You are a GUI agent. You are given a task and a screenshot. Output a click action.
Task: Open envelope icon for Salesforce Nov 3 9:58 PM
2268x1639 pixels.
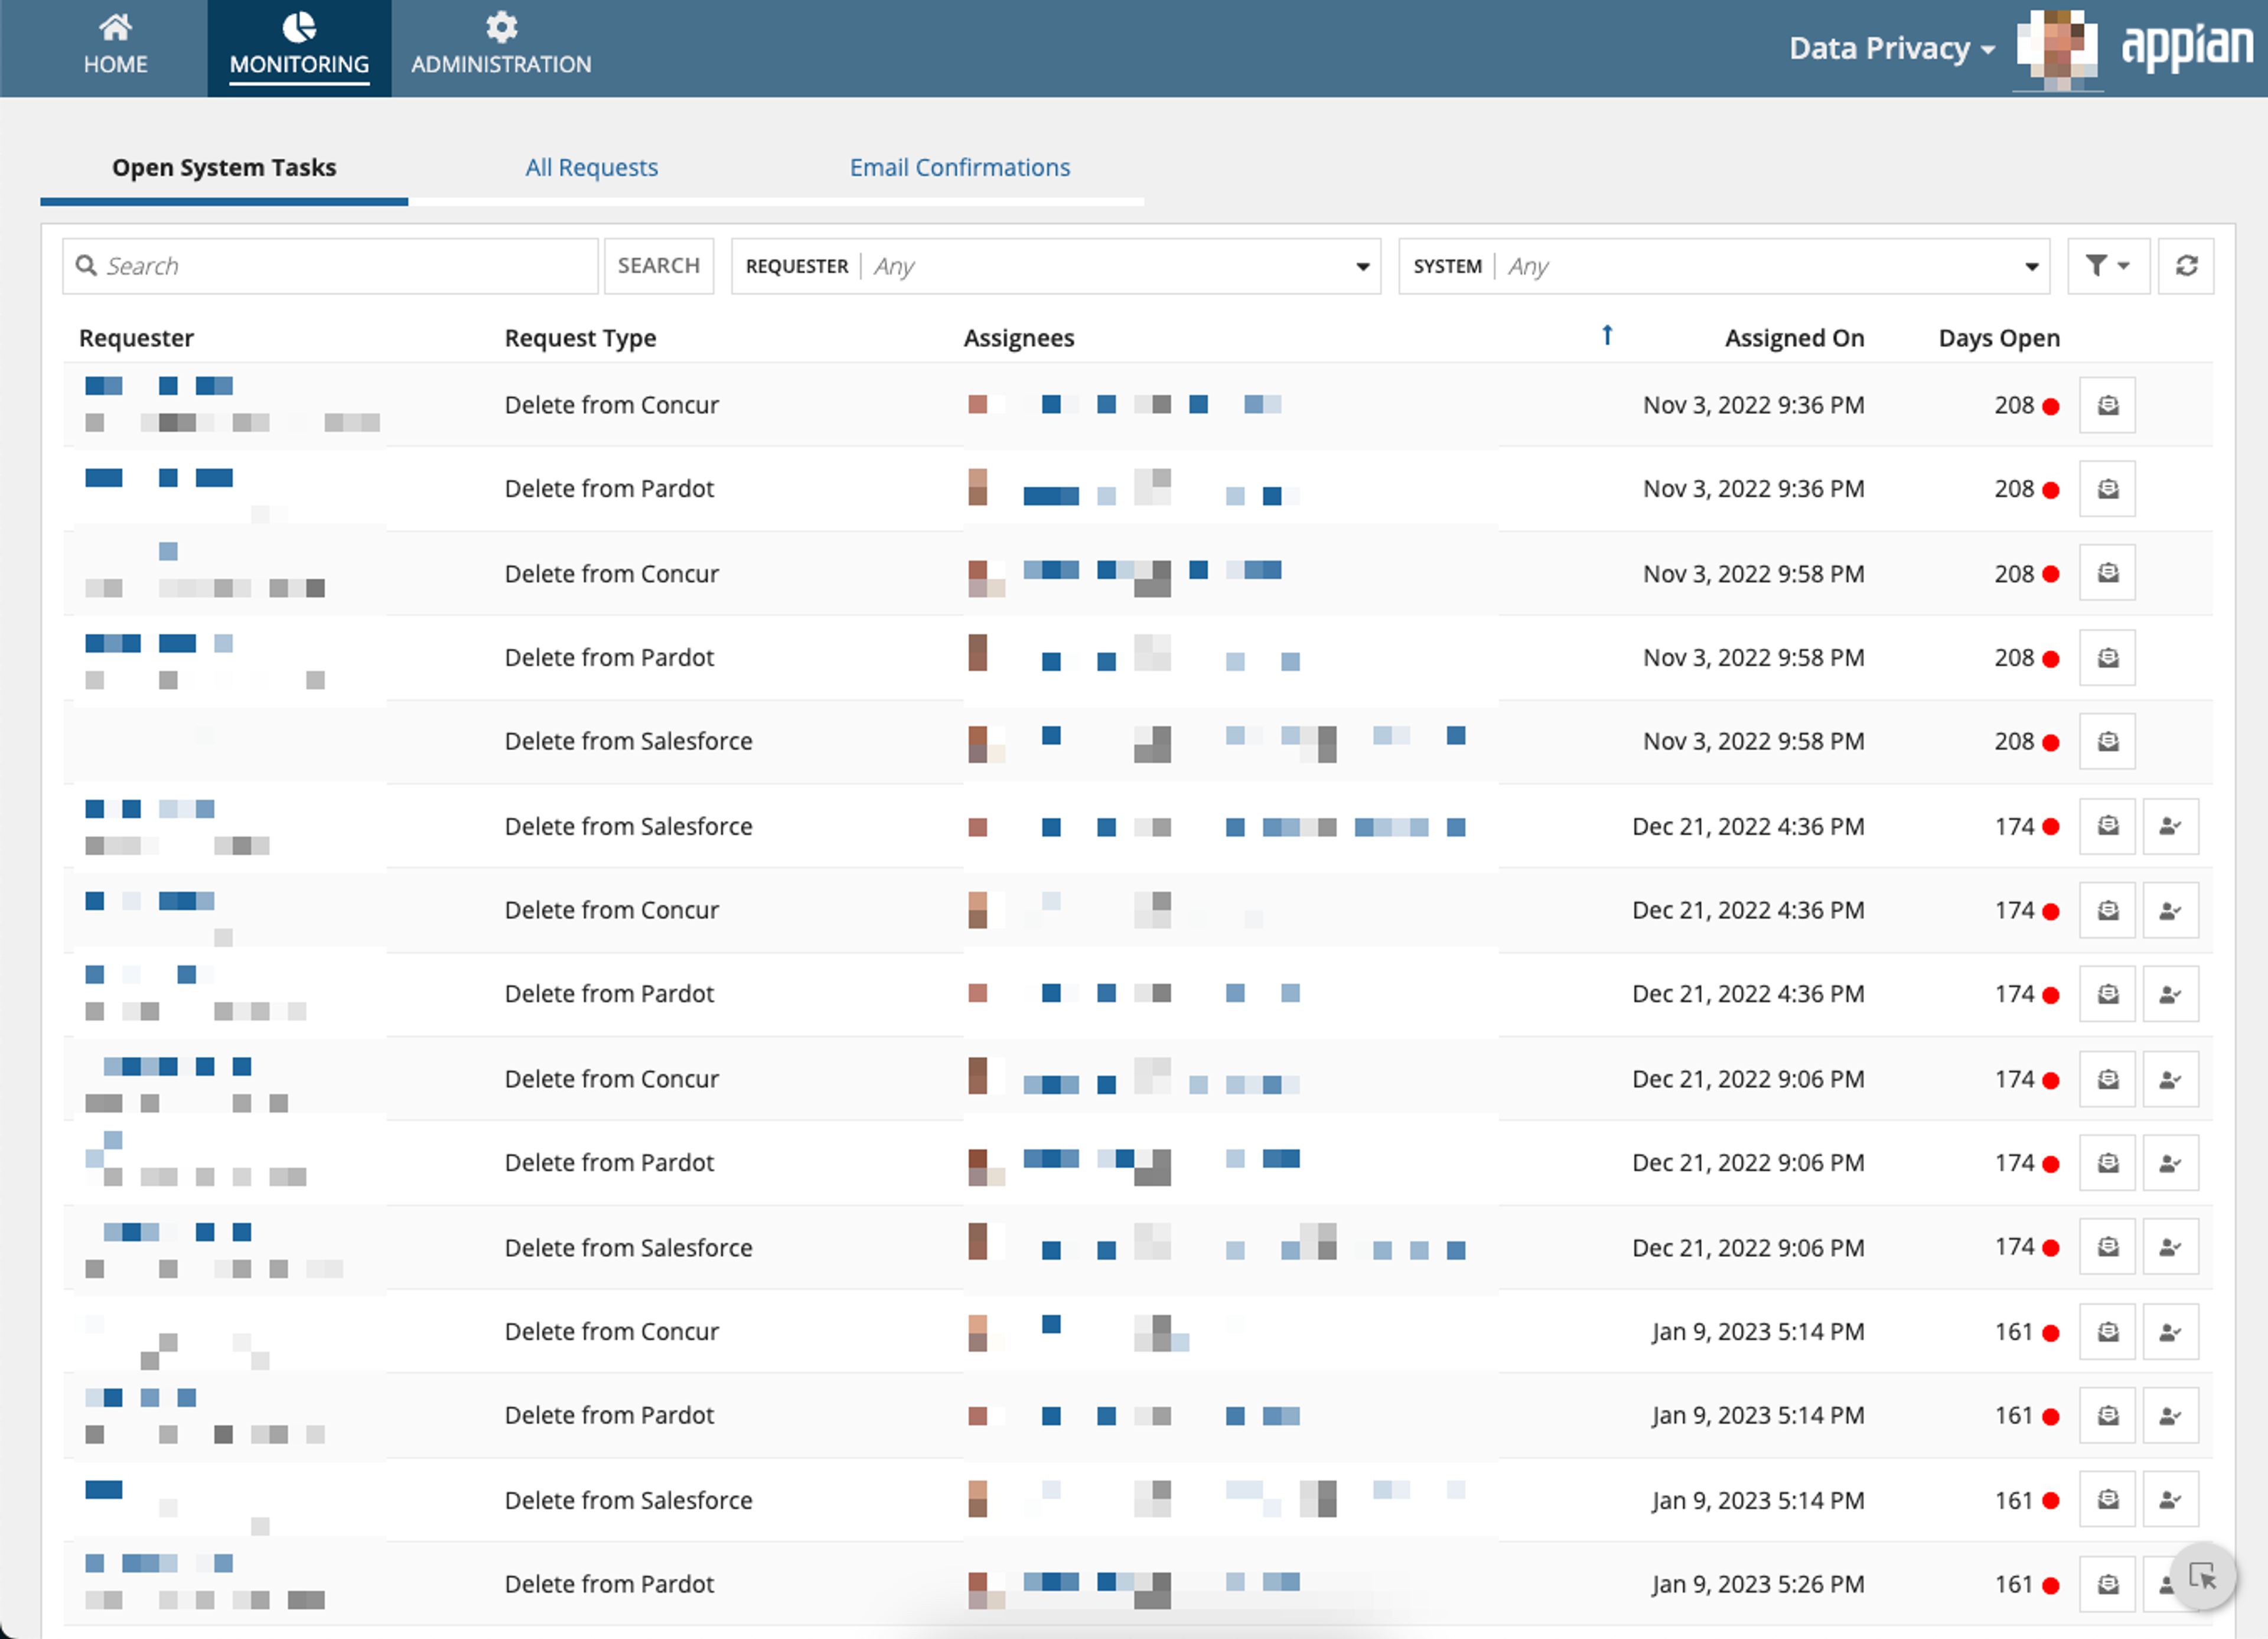pyautogui.click(x=2107, y=741)
